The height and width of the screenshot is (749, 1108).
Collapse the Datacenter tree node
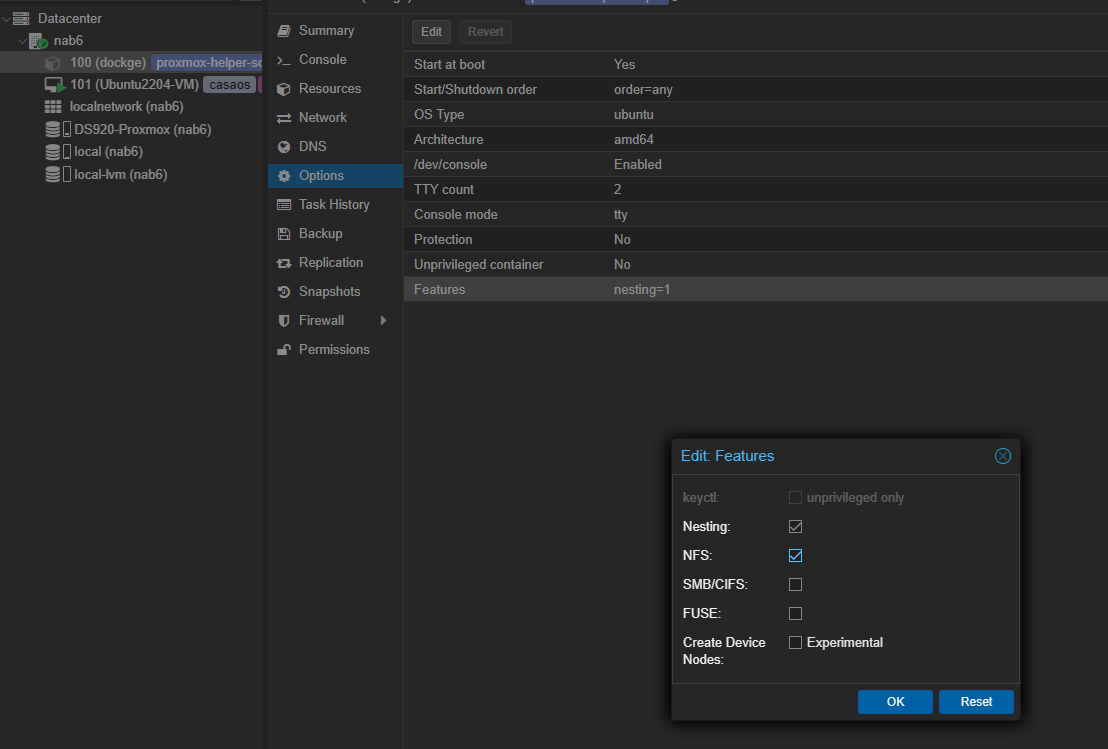7,19
